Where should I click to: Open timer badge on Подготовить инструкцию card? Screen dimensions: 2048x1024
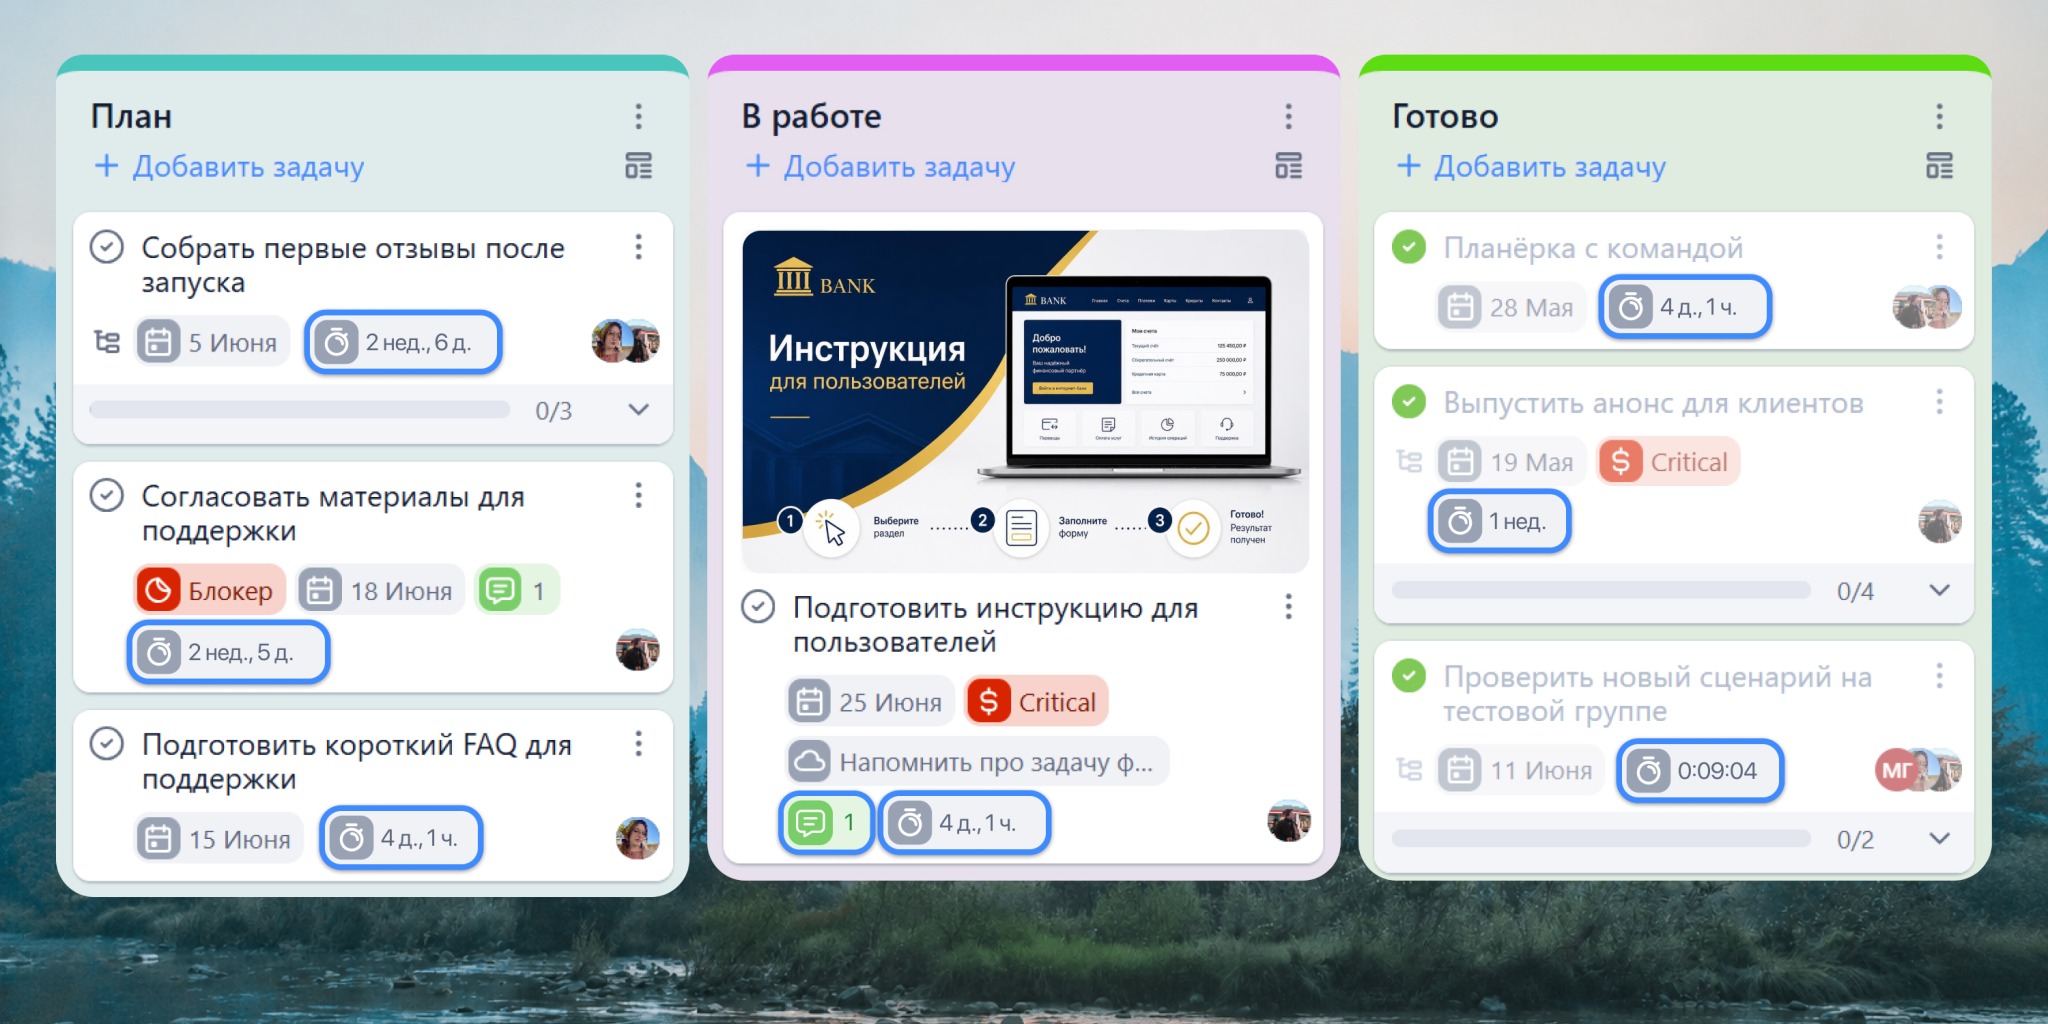coord(964,823)
